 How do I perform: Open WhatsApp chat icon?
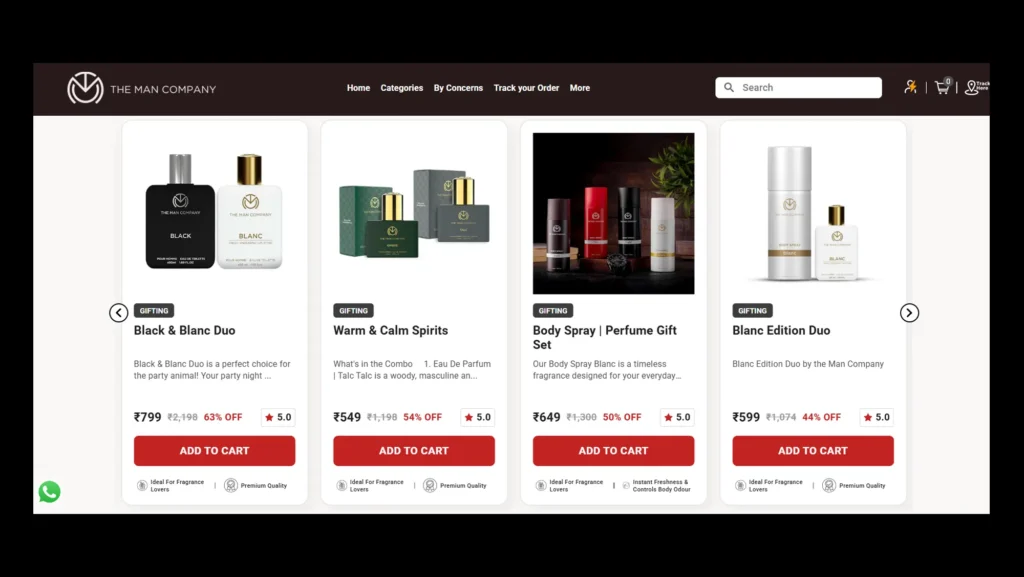click(50, 491)
